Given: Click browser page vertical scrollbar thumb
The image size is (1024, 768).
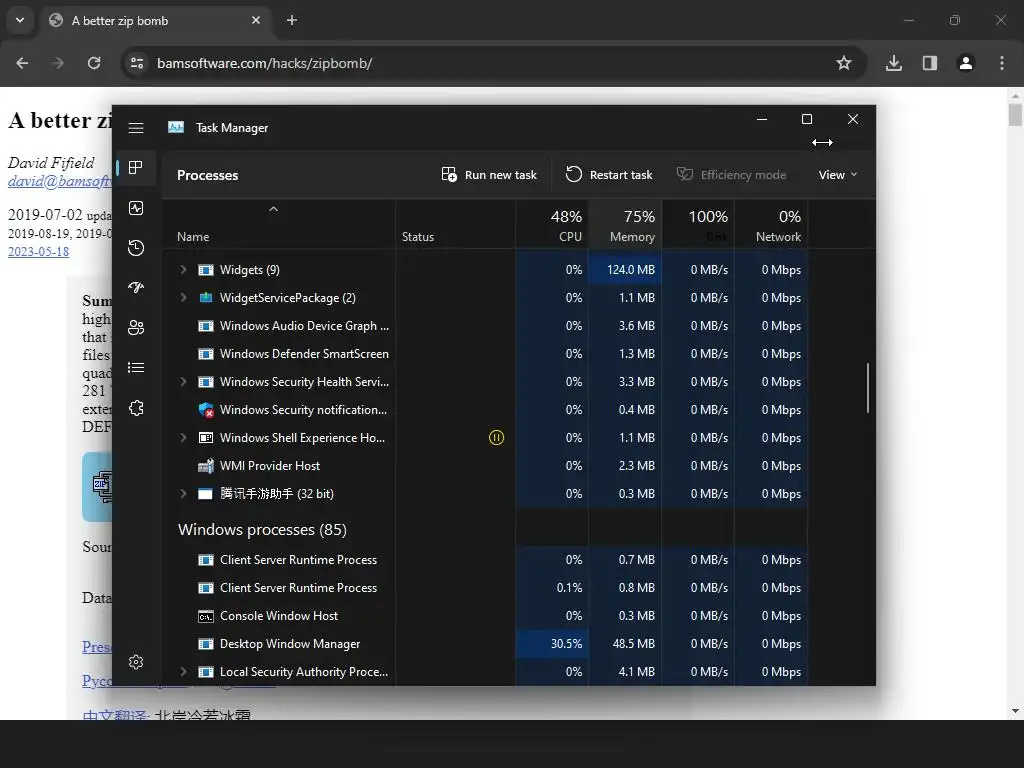Looking at the screenshot, I should coord(1015,114).
